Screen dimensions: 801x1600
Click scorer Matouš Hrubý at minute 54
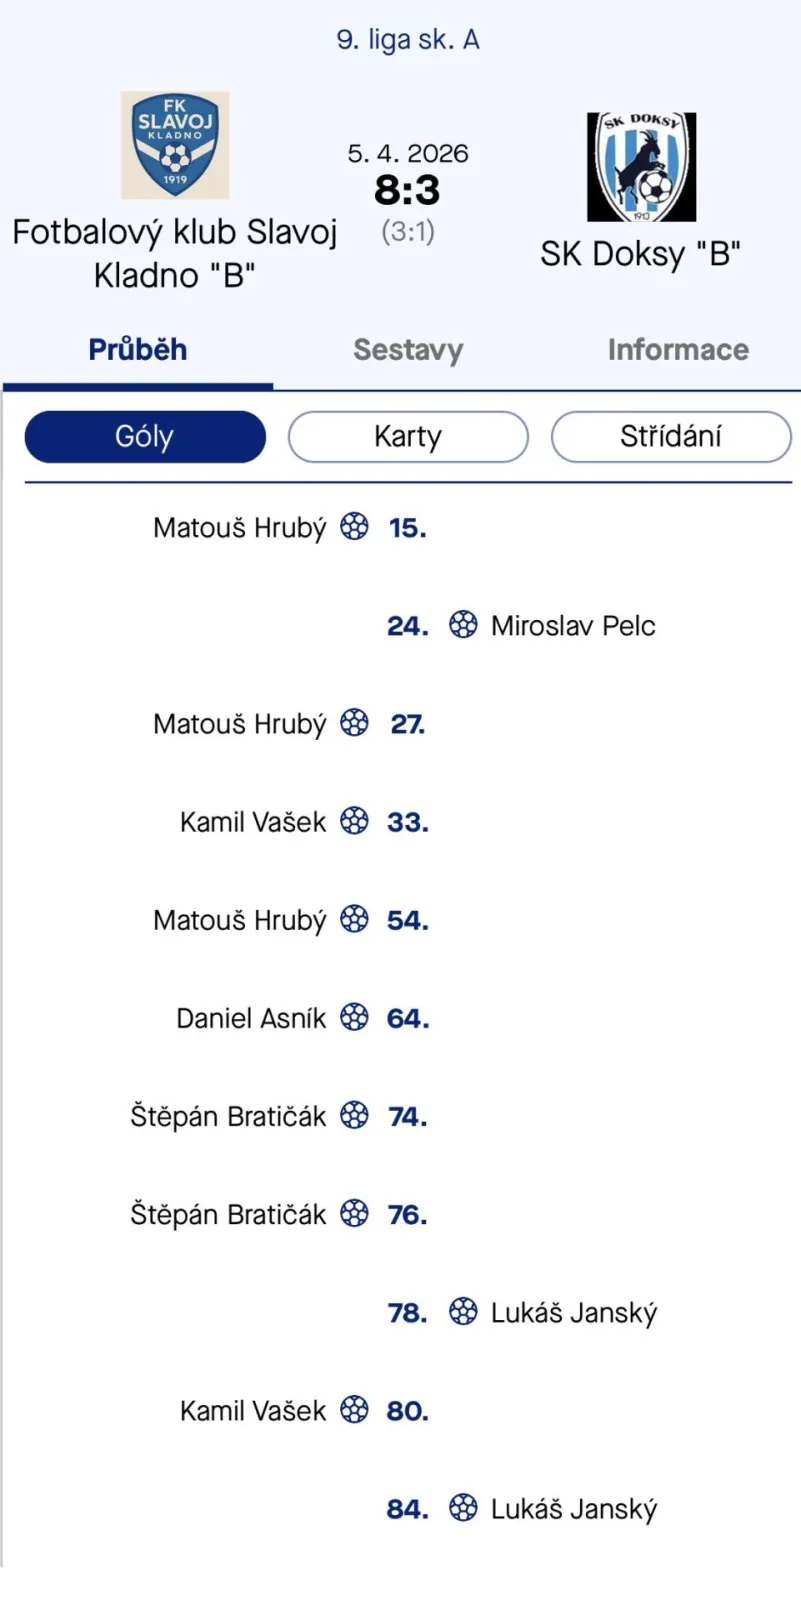pos(240,919)
